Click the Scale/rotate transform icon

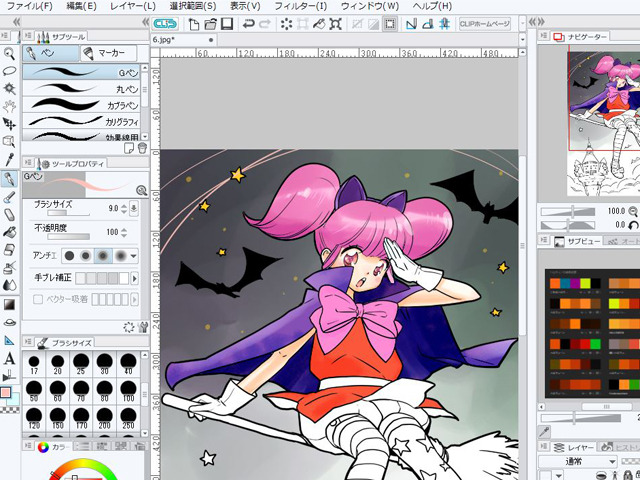click(335, 24)
